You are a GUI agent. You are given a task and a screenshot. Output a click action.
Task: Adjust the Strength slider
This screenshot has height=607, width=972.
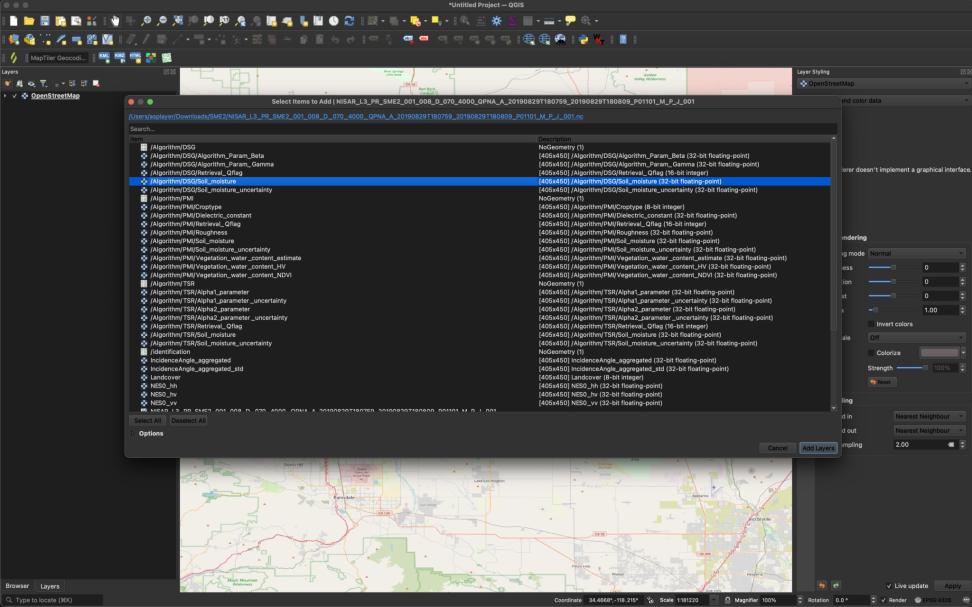pyautogui.click(x=912, y=368)
